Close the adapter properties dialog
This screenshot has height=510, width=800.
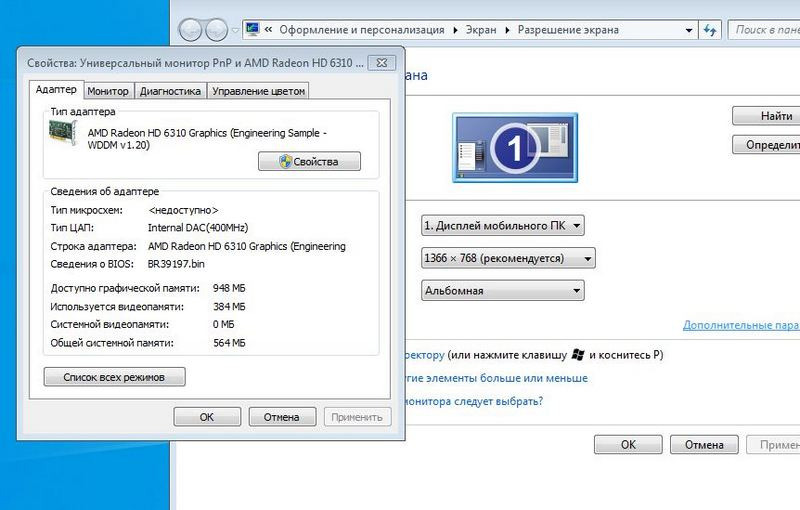(382, 63)
